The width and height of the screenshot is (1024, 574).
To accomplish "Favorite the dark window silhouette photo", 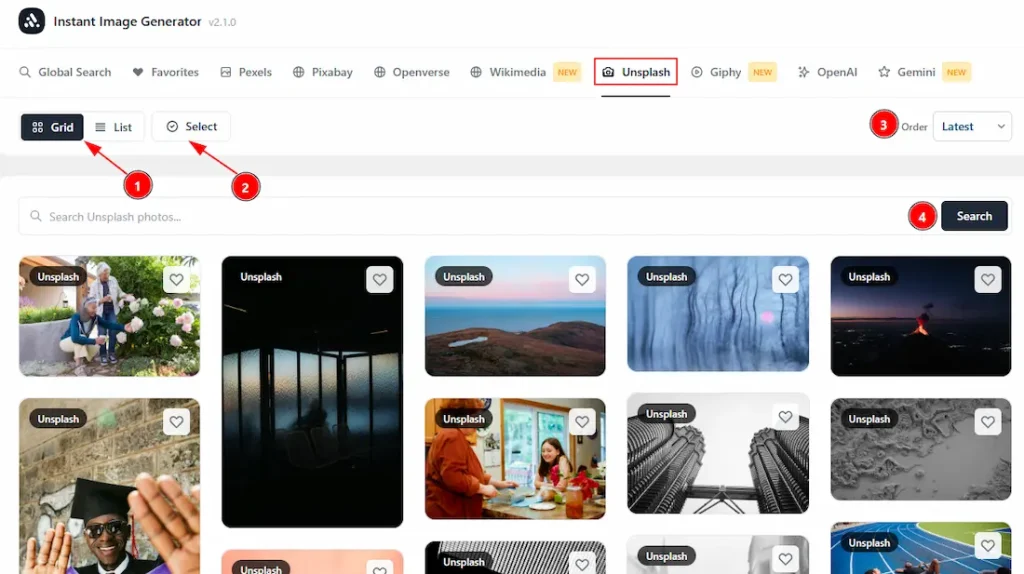I will point(379,279).
